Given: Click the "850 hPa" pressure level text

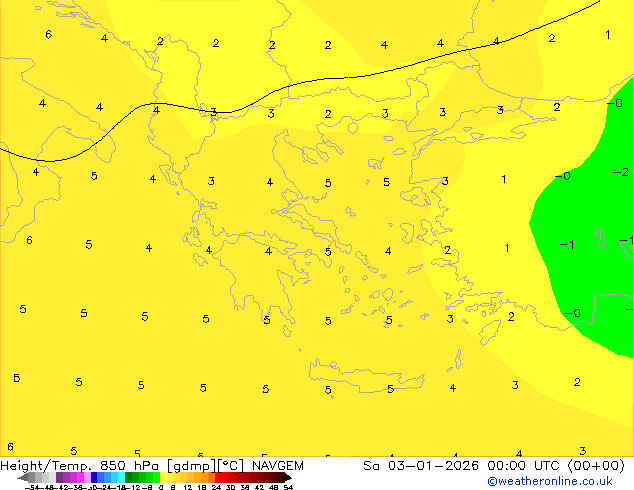Looking at the screenshot, I should click(129, 466).
